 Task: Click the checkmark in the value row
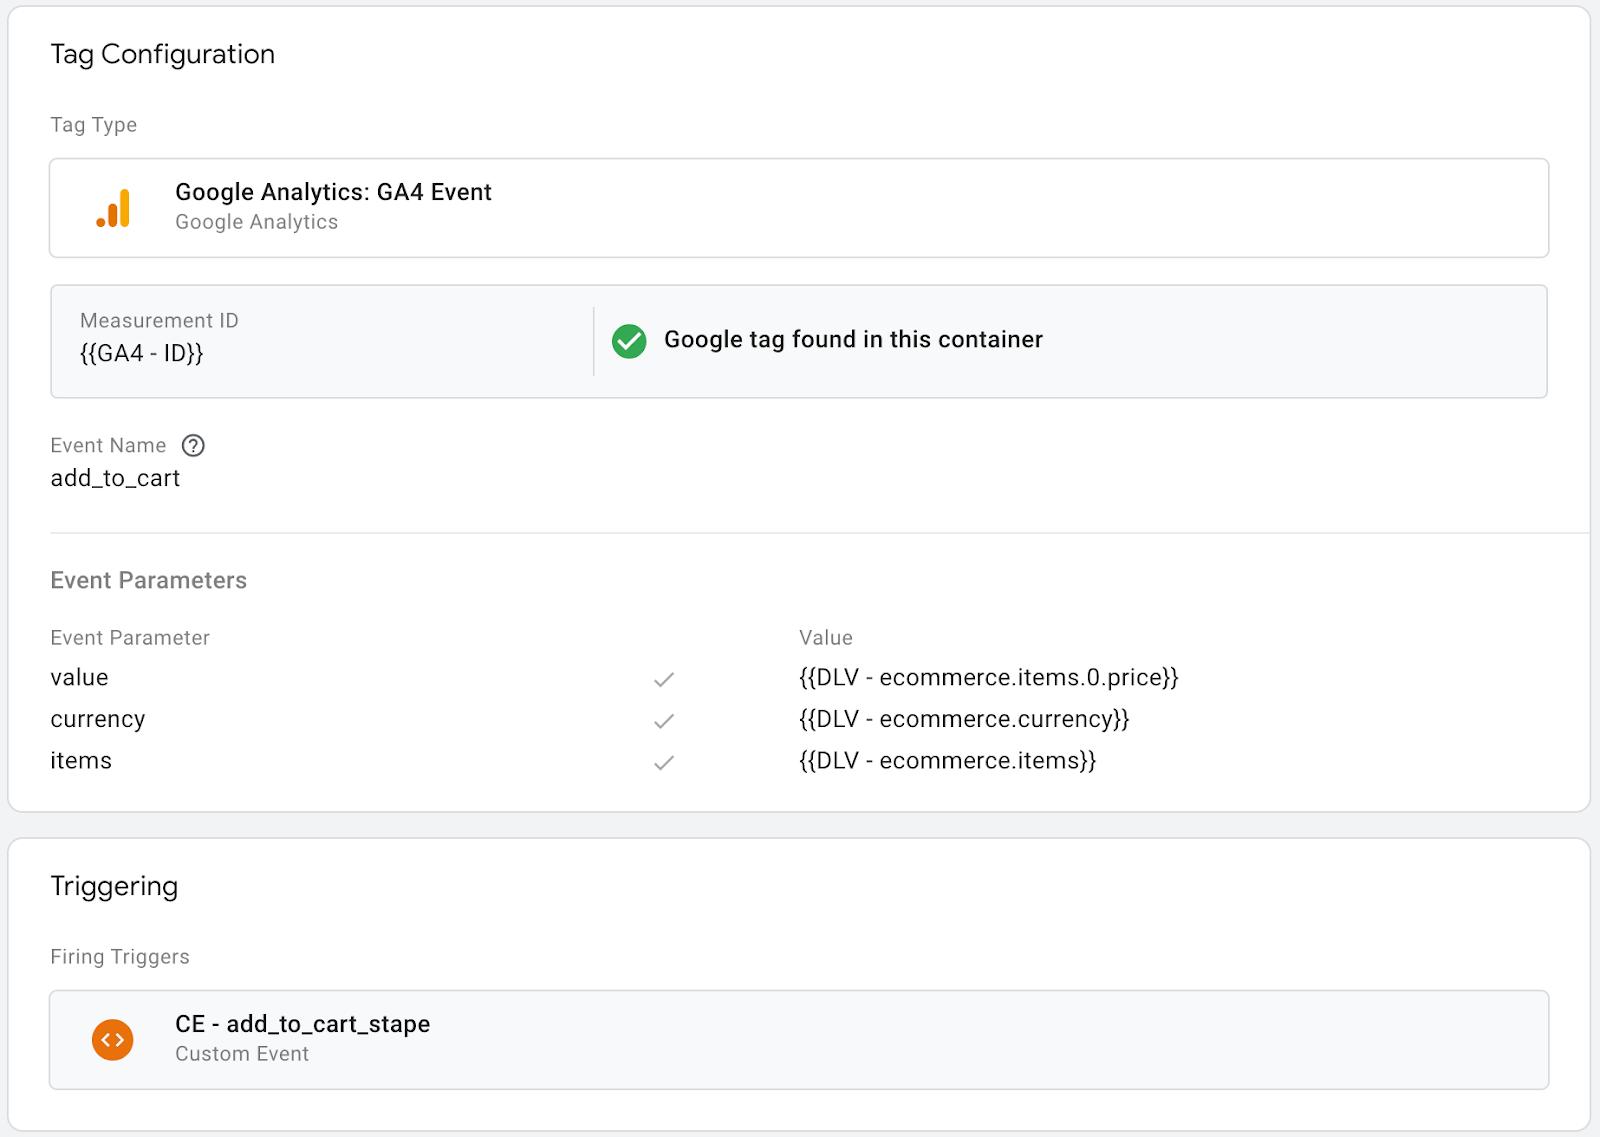(x=664, y=680)
